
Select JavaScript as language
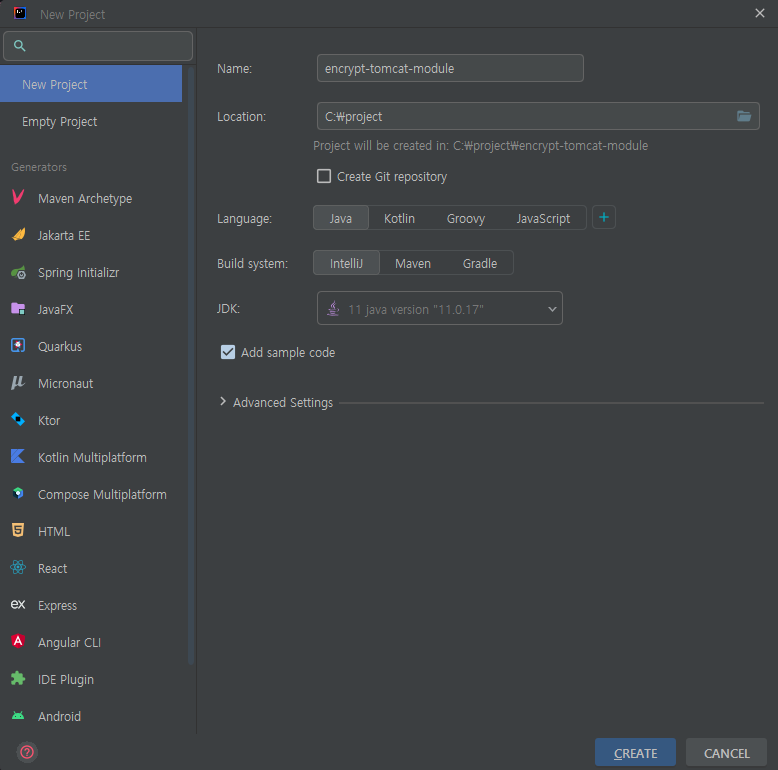point(543,218)
